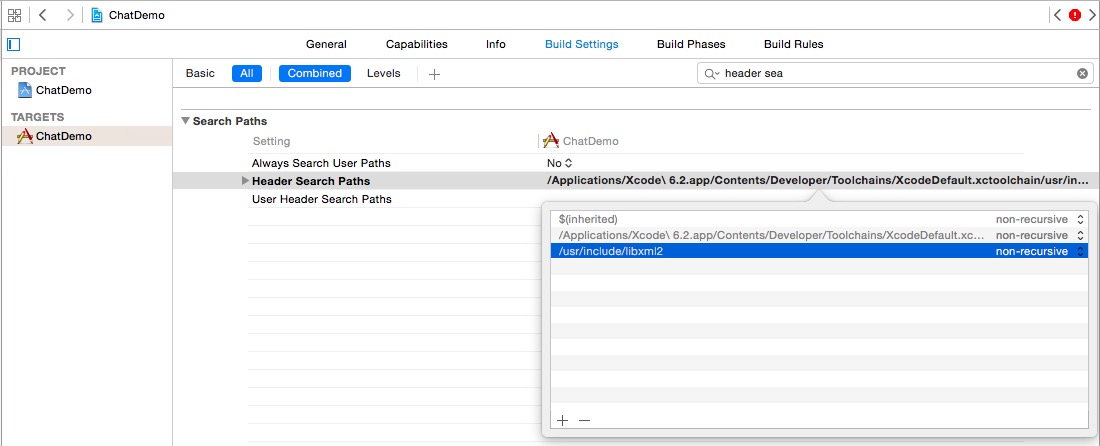The height and width of the screenshot is (446, 1100).
Task: Select the Xcode 6.2.app toolchain path entry
Action: pos(769,235)
